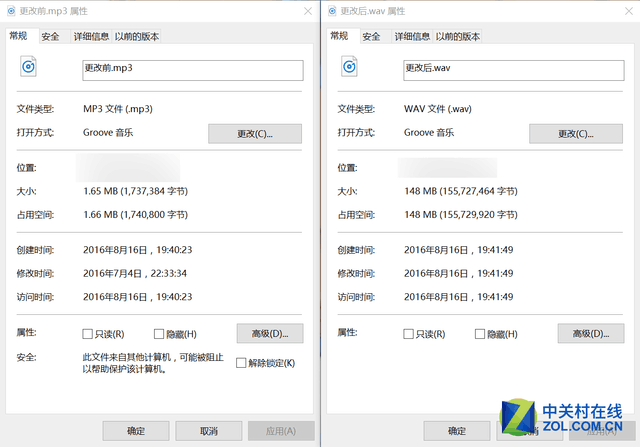Open 高级(D)... in wav dialog
Viewport: 640px width, 447px height.
click(591, 334)
